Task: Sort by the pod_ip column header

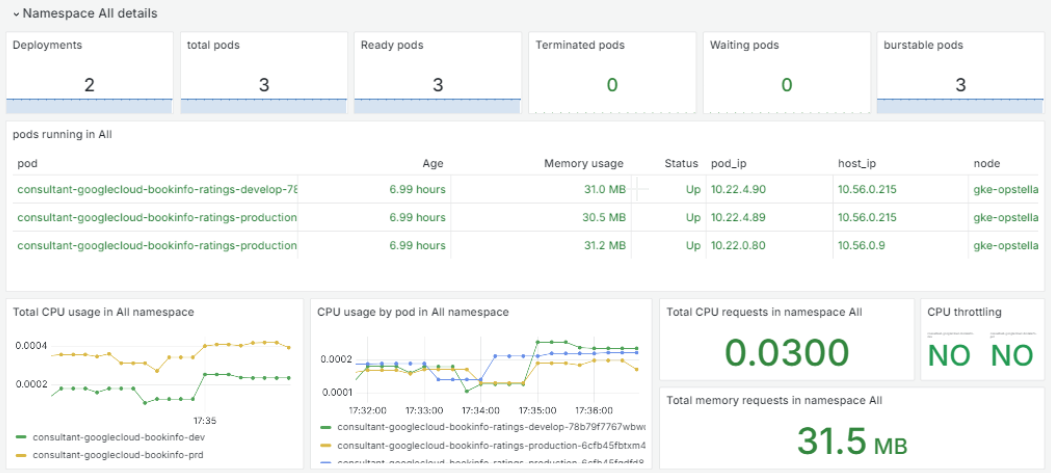Action: tap(727, 163)
